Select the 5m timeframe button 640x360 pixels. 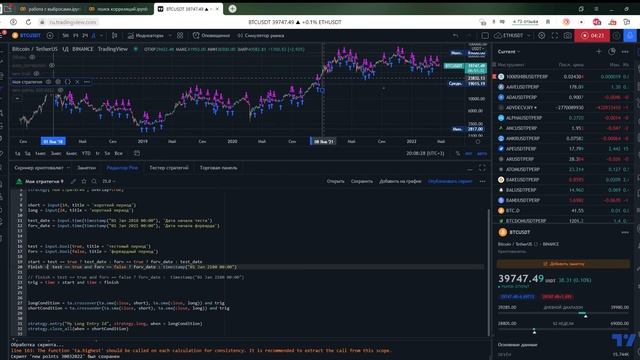click(x=65, y=36)
